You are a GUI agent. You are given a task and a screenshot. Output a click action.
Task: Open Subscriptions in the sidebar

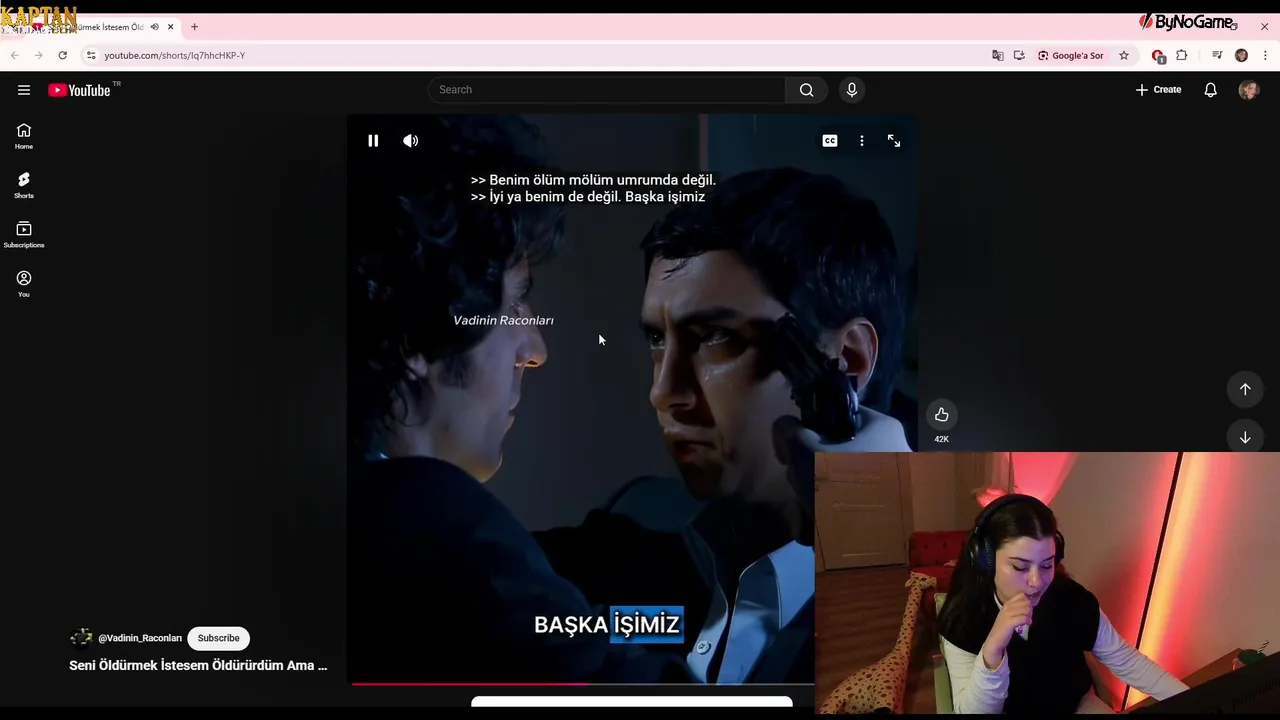[x=24, y=235]
